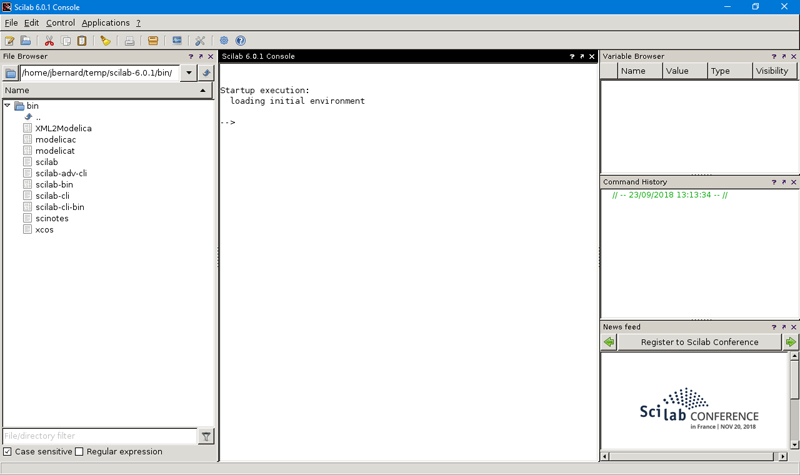Open the Control menu
Image resolution: width=800 pixels, height=475 pixels.
pyautogui.click(x=60, y=23)
